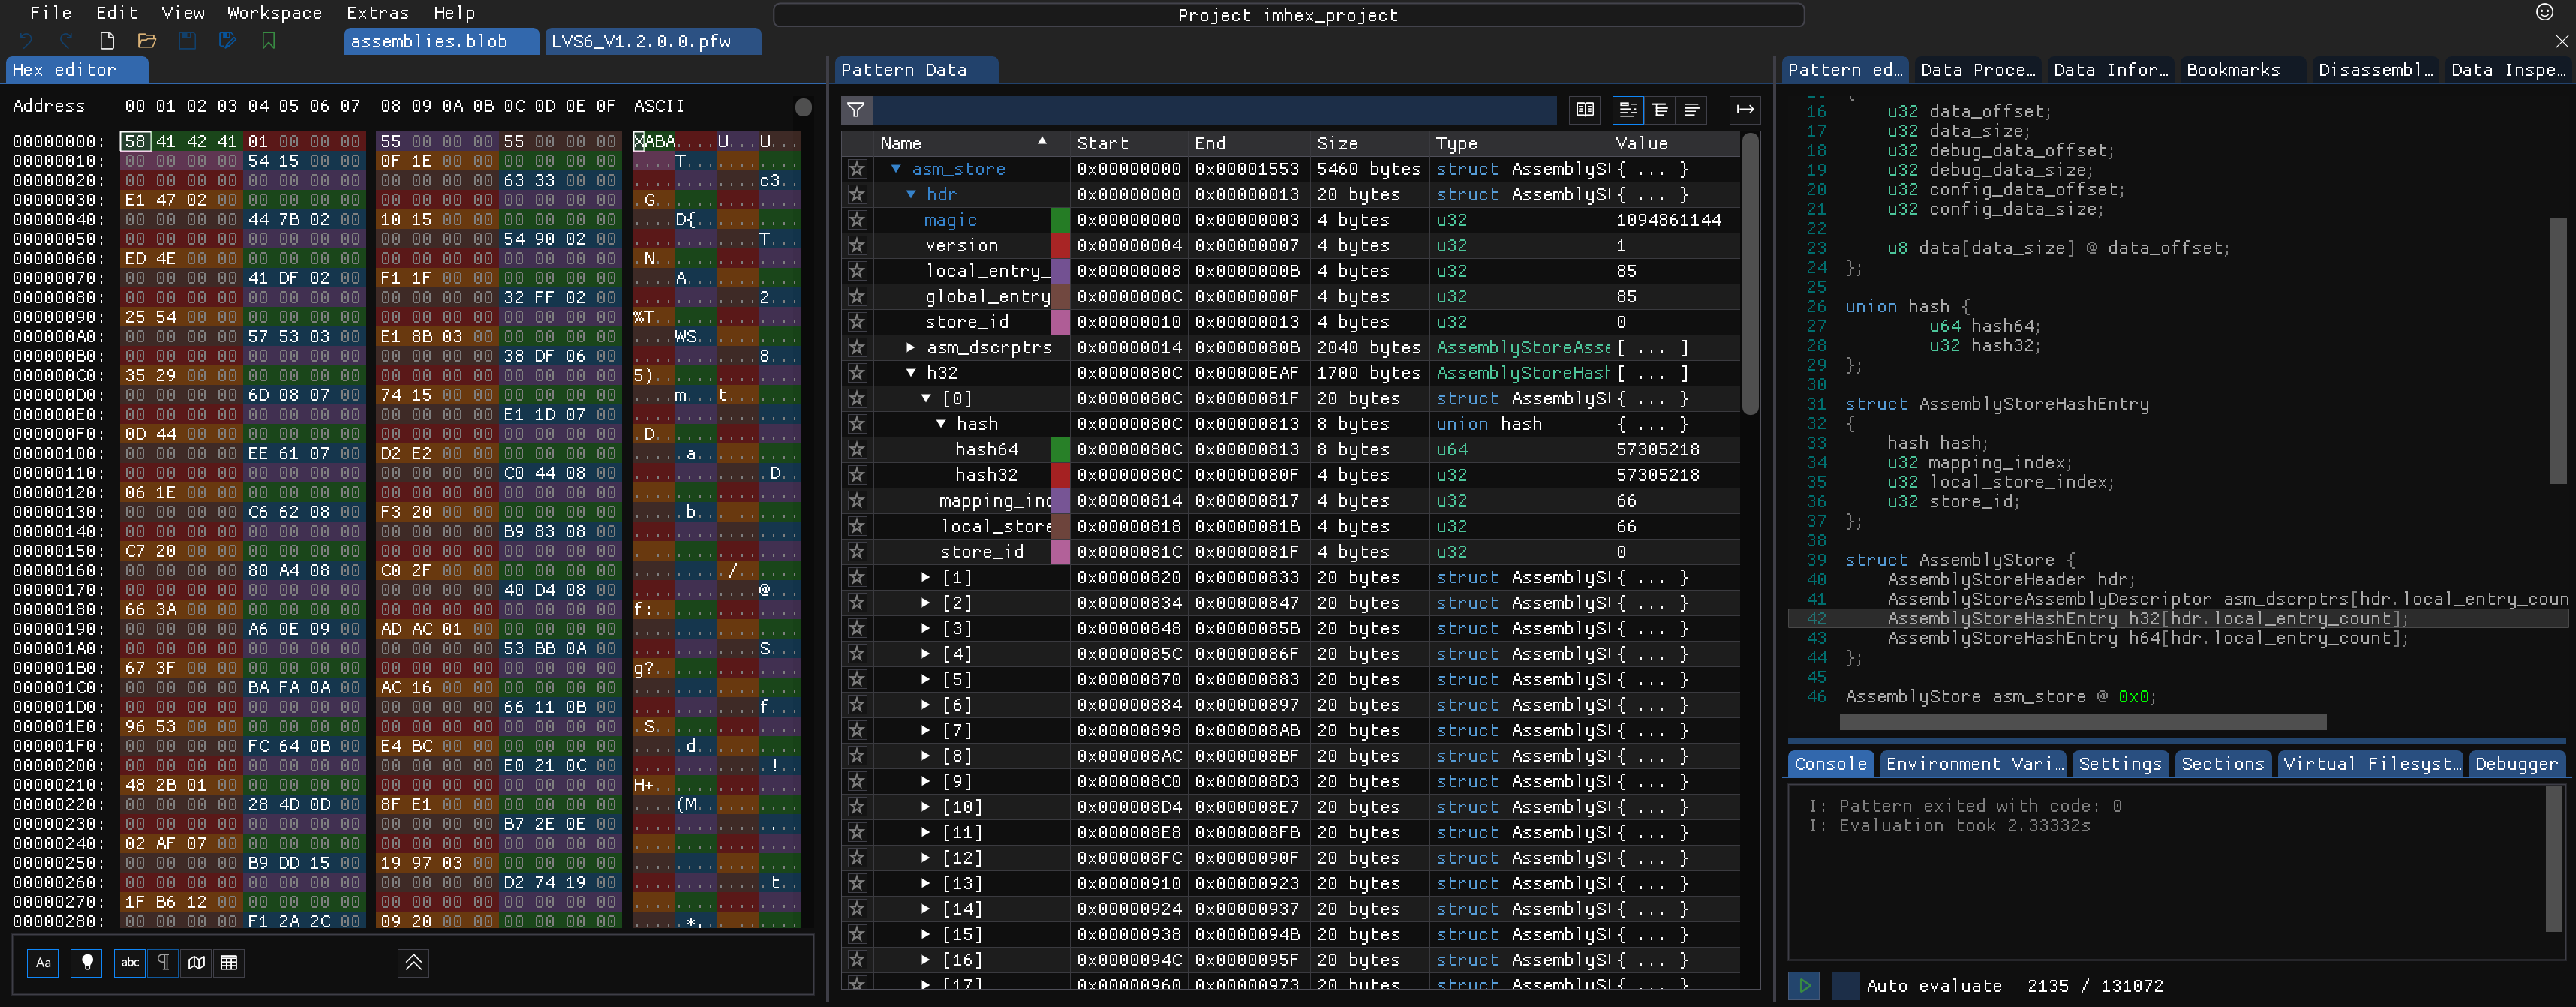The image size is (2576, 1007).
Task: Click the Redo arrow in the toolbar
Action: (x=66, y=41)
